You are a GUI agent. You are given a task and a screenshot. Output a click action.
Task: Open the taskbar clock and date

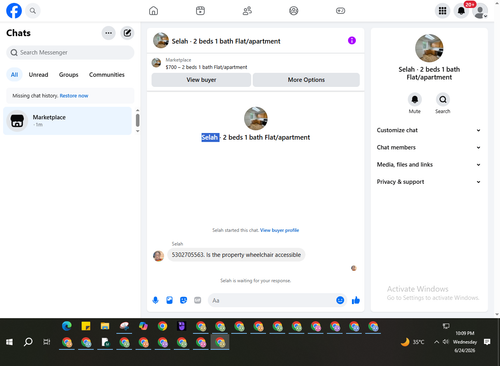(x=465, y=342)
